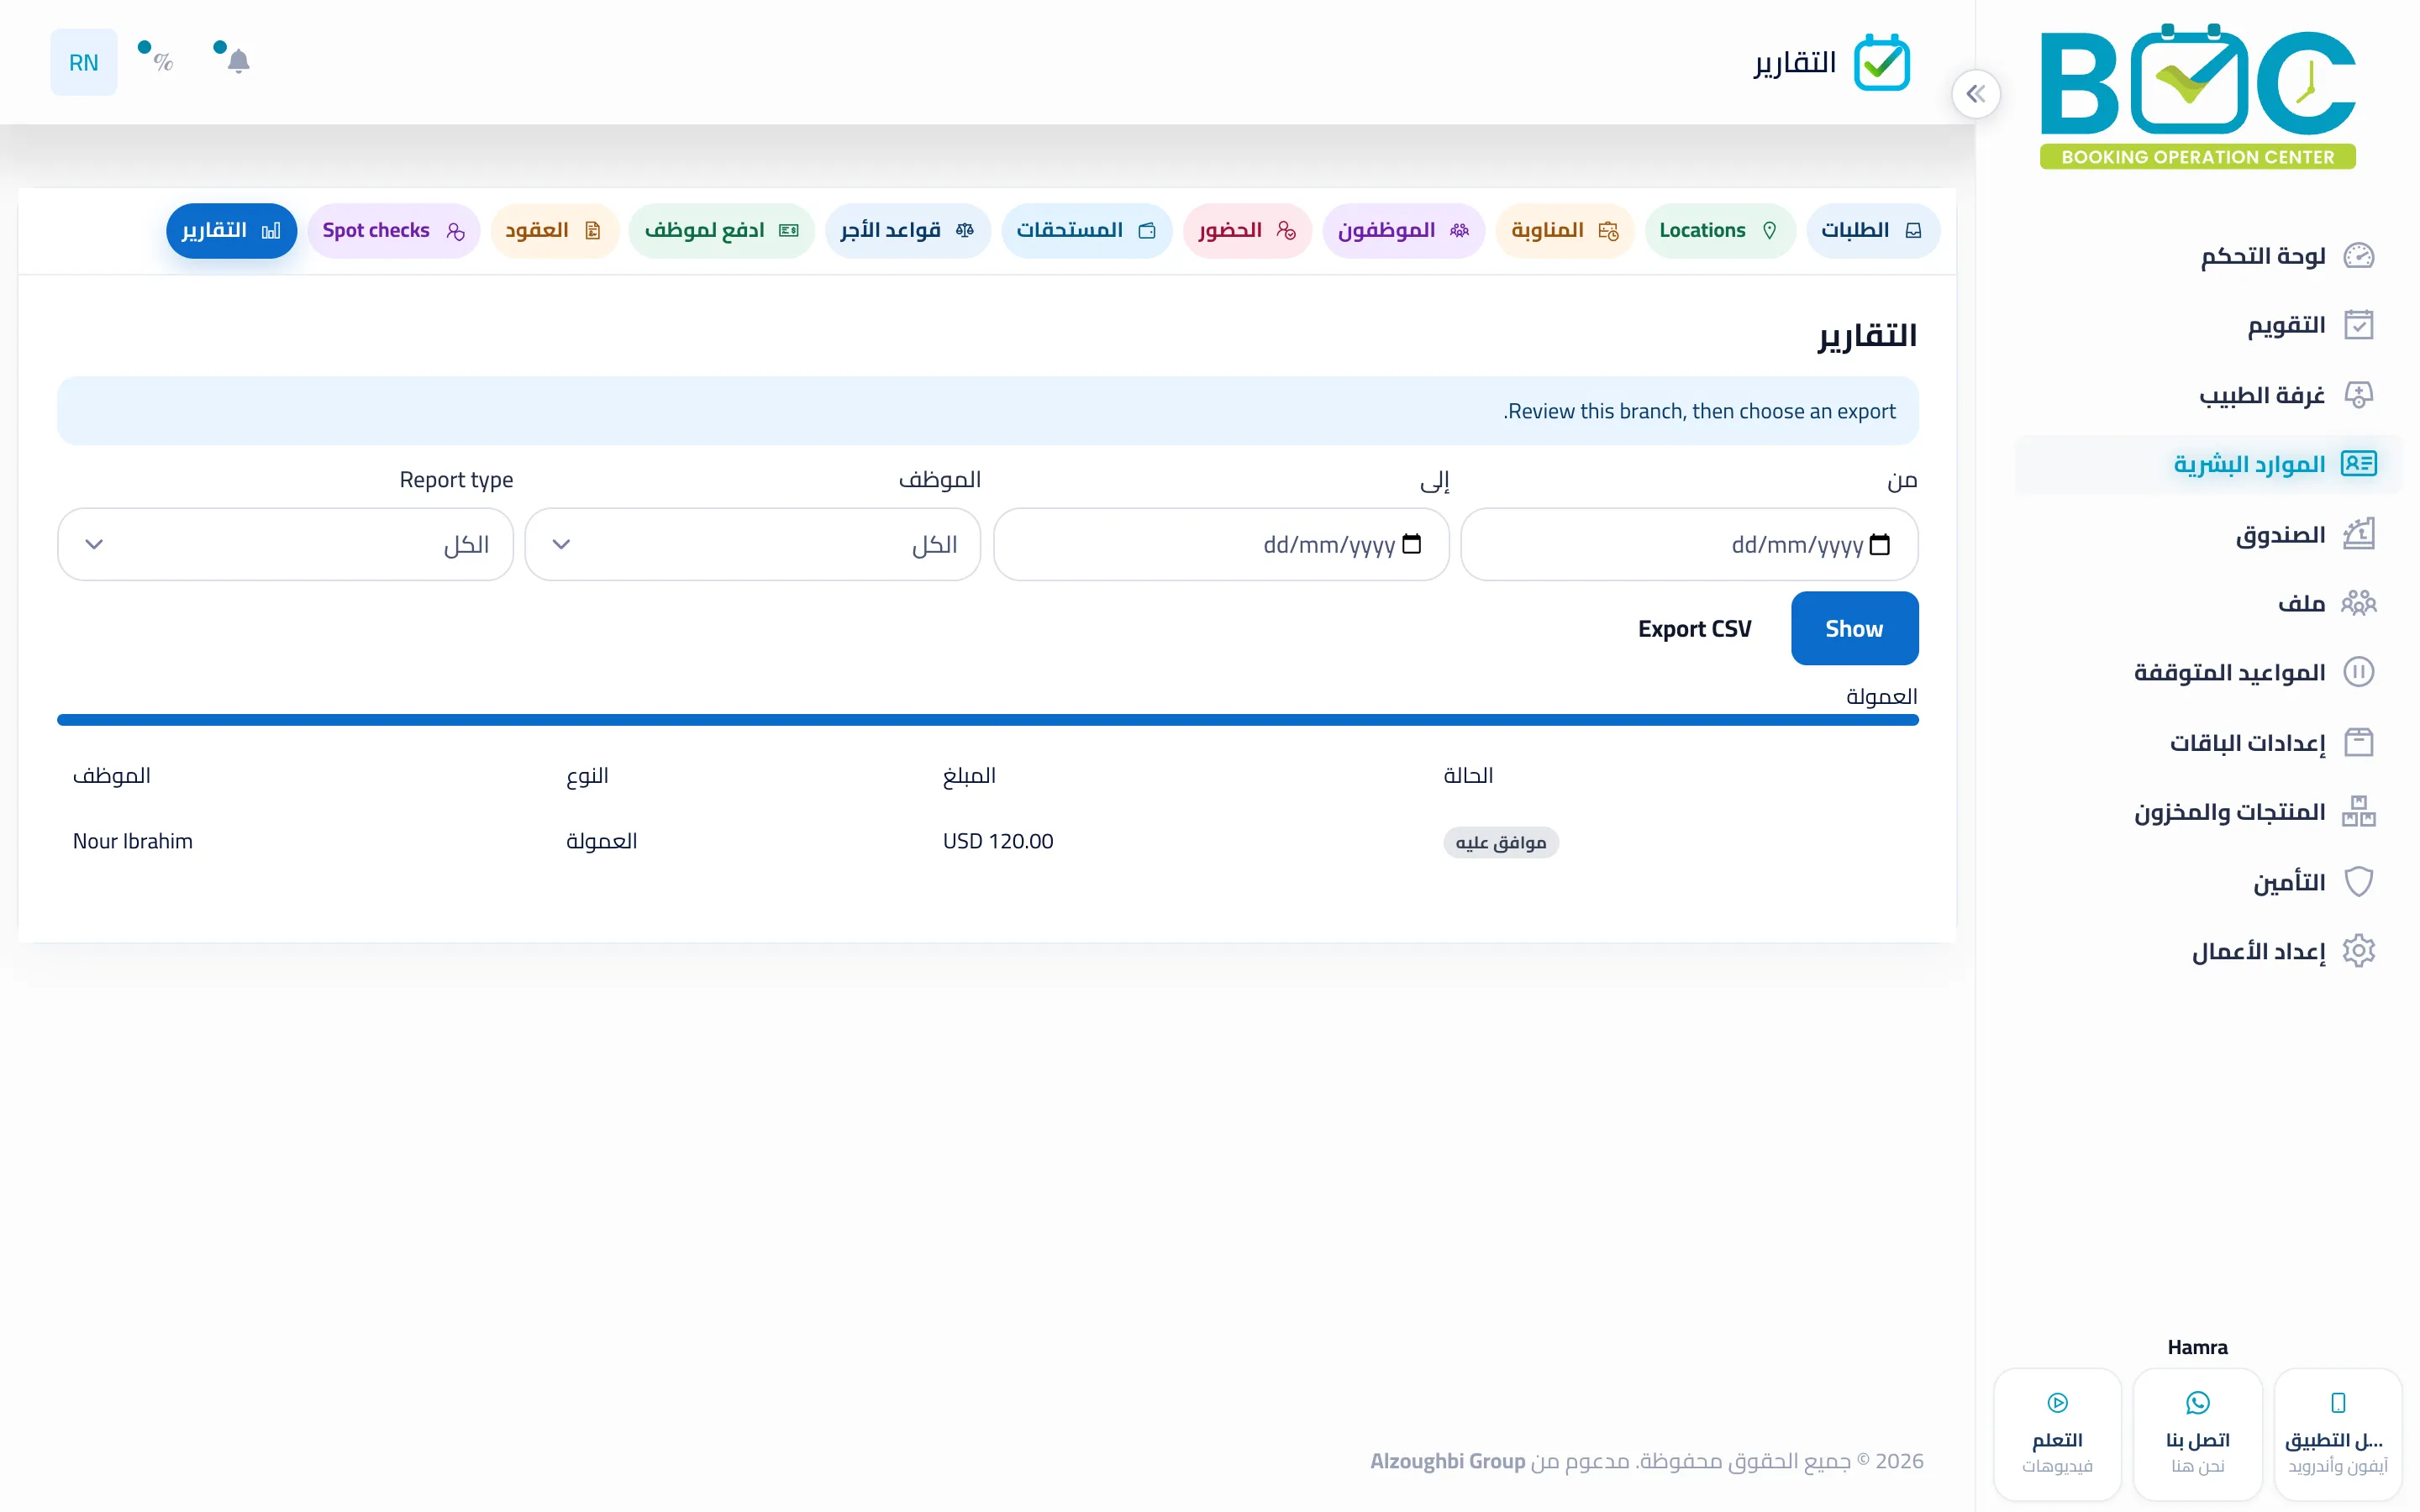Open the calendar picker in إلى date field
Screen dimensions: 2420x1512
[x=1411, y=544]
